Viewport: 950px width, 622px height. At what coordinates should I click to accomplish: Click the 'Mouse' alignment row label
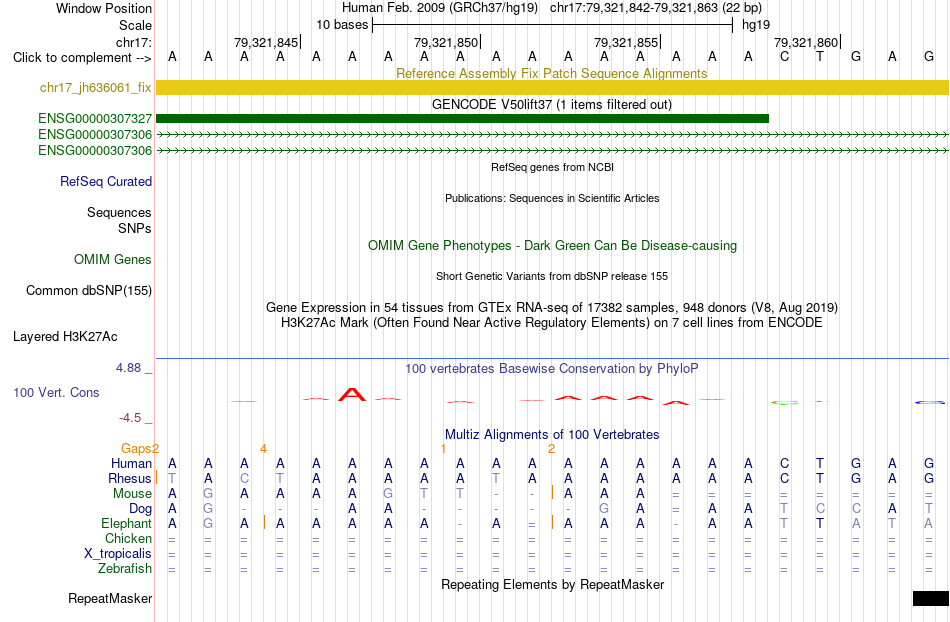click(x=132, y=494)
